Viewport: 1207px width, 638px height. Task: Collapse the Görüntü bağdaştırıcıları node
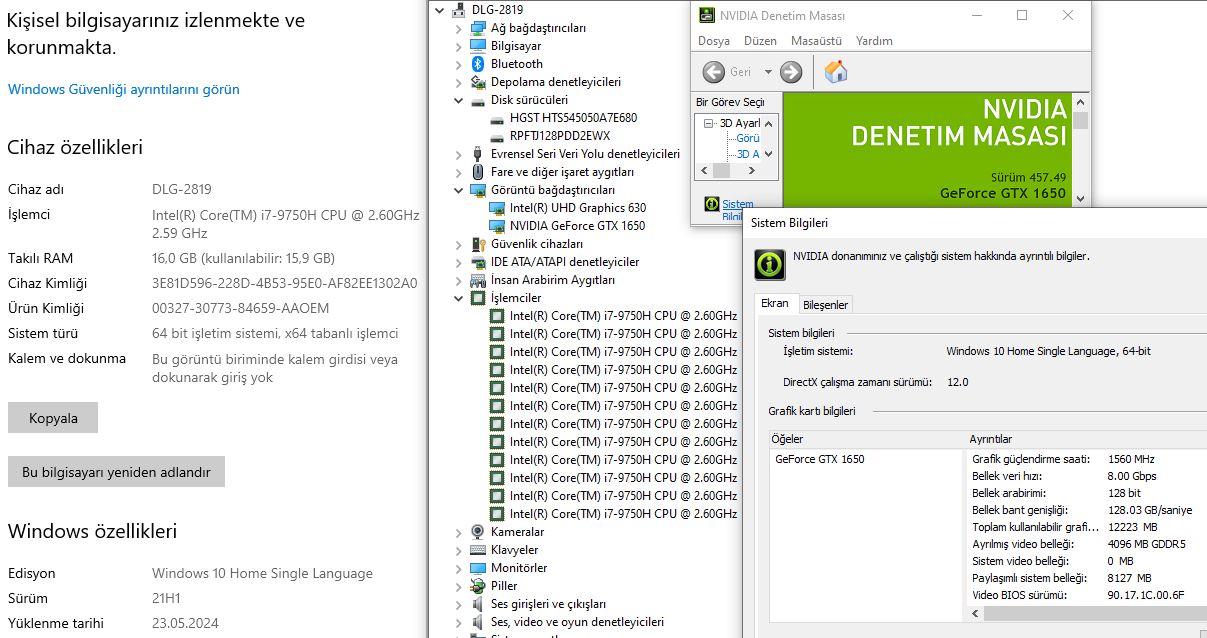pos(459,190)
